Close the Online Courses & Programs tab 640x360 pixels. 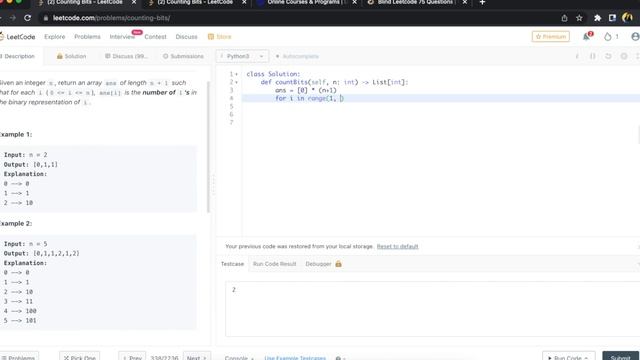pos(354,2)
